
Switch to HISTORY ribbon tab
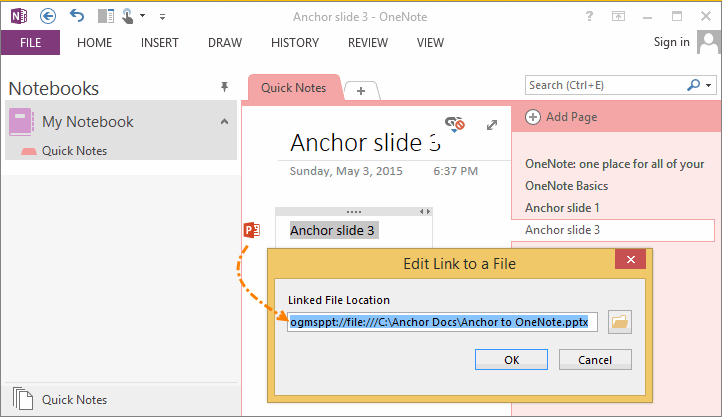[x=295, y=43]
